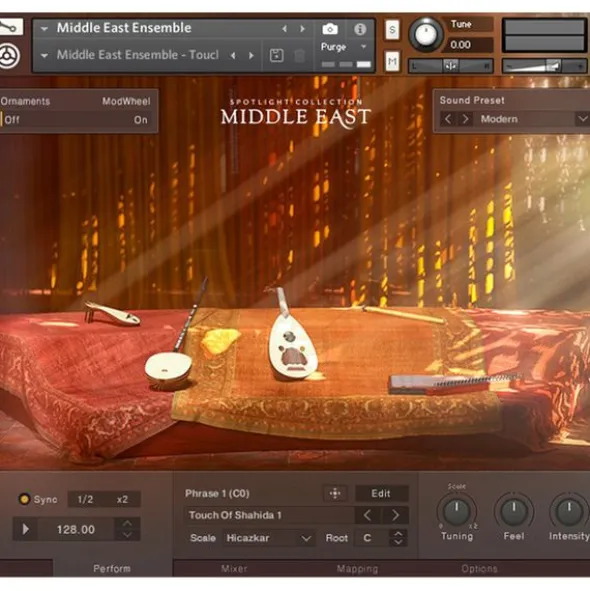Switch to the Perform tab
590x591 pixels.
(x=112, y=568)
